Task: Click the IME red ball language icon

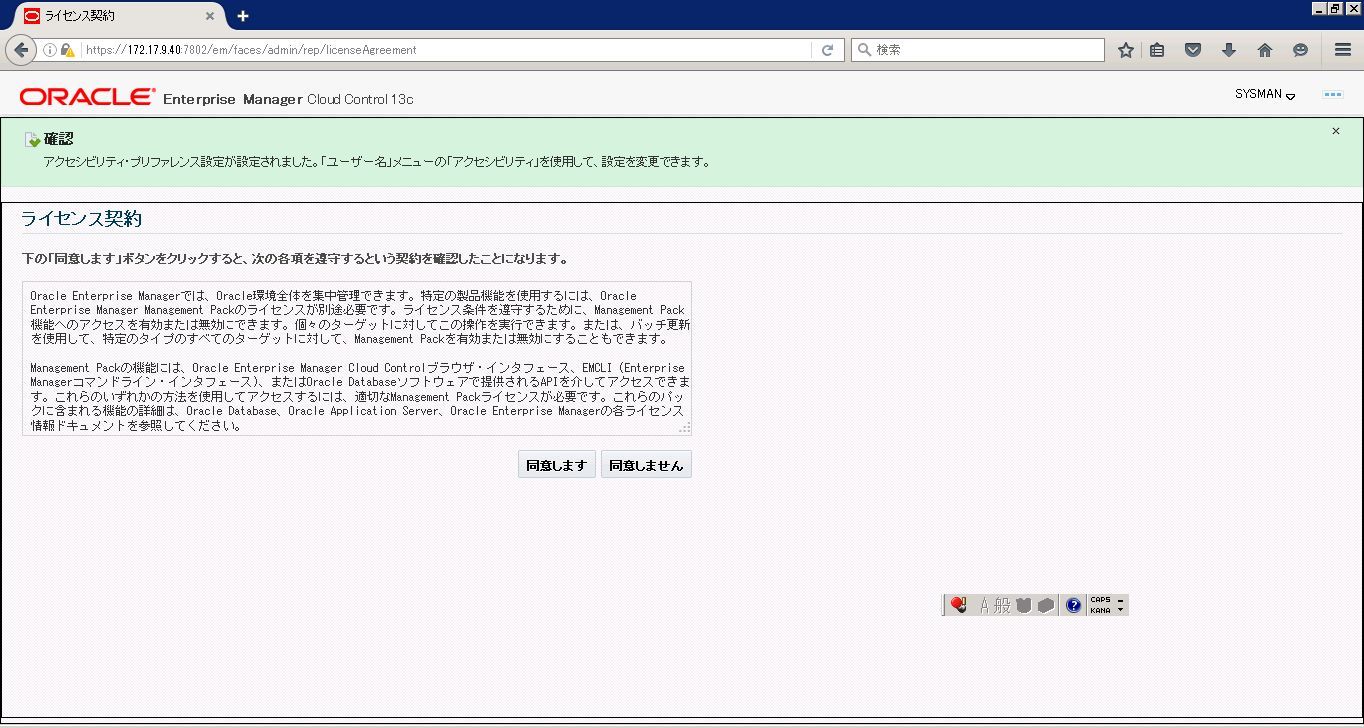Action: 958,605
